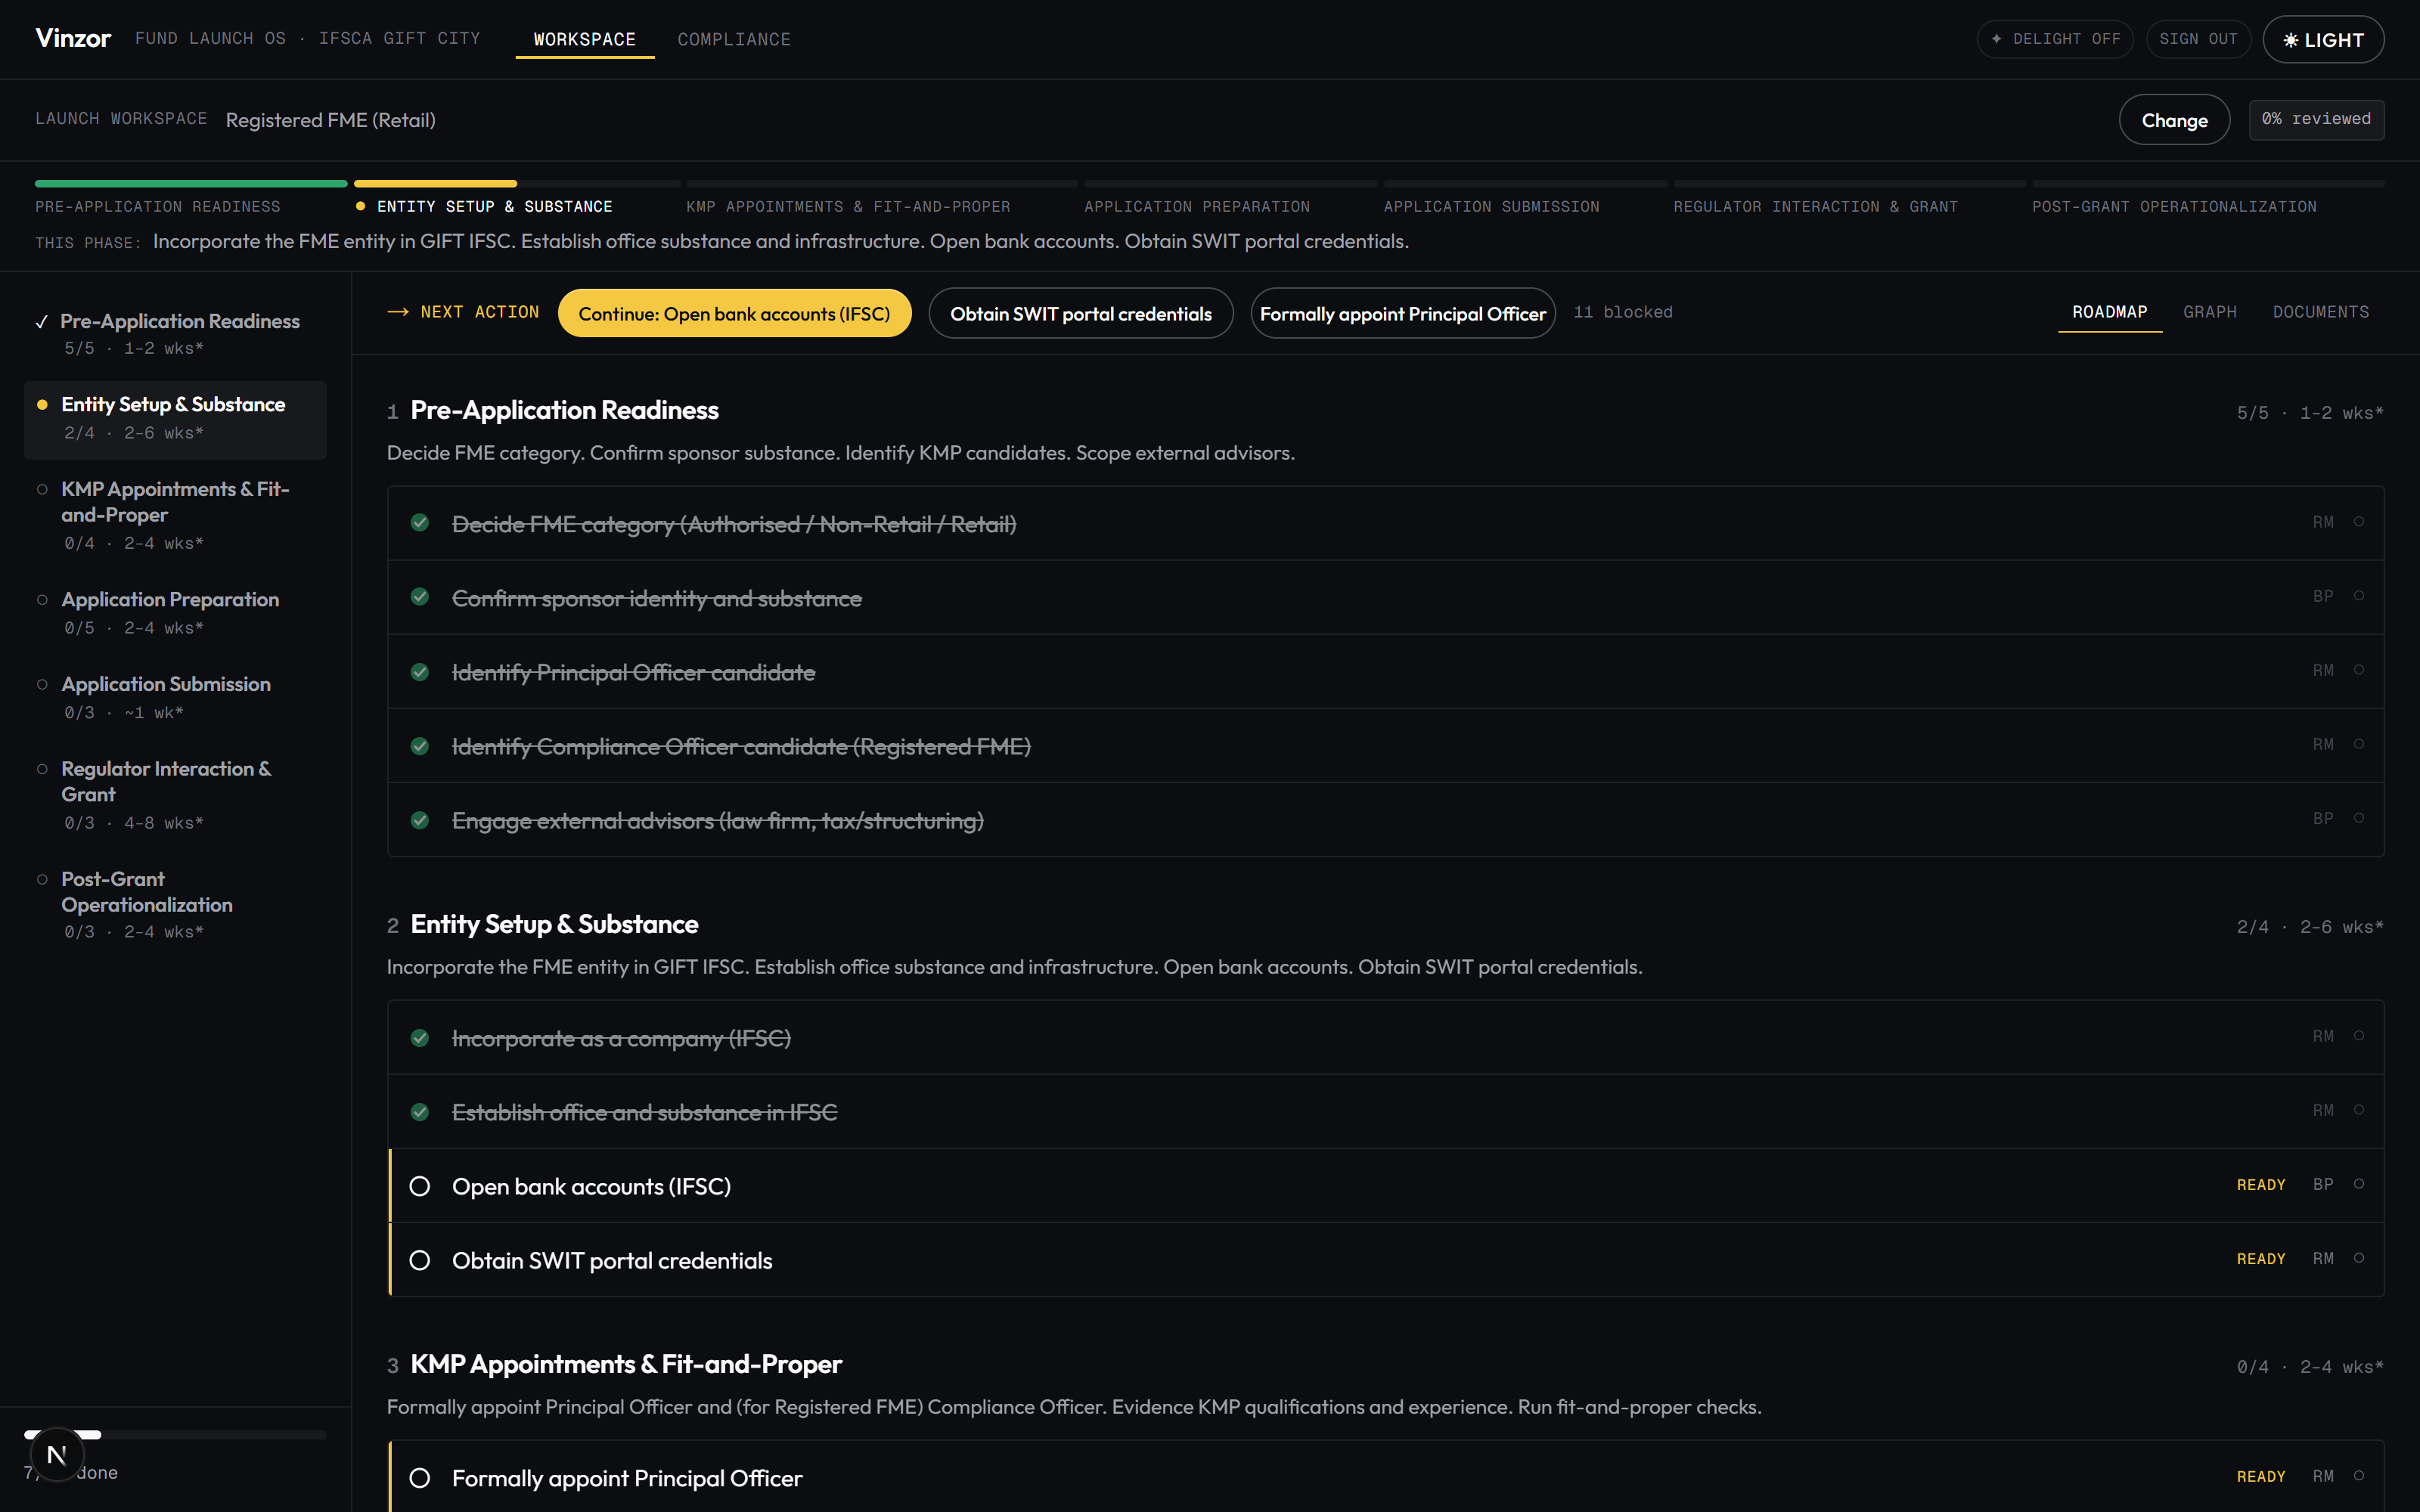Click Formally appoint Principal Officer pill button

point(1402,313)
